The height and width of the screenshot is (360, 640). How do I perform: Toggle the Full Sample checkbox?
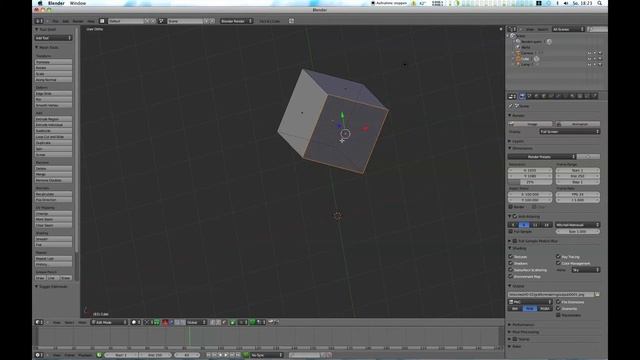pos(511,231)
